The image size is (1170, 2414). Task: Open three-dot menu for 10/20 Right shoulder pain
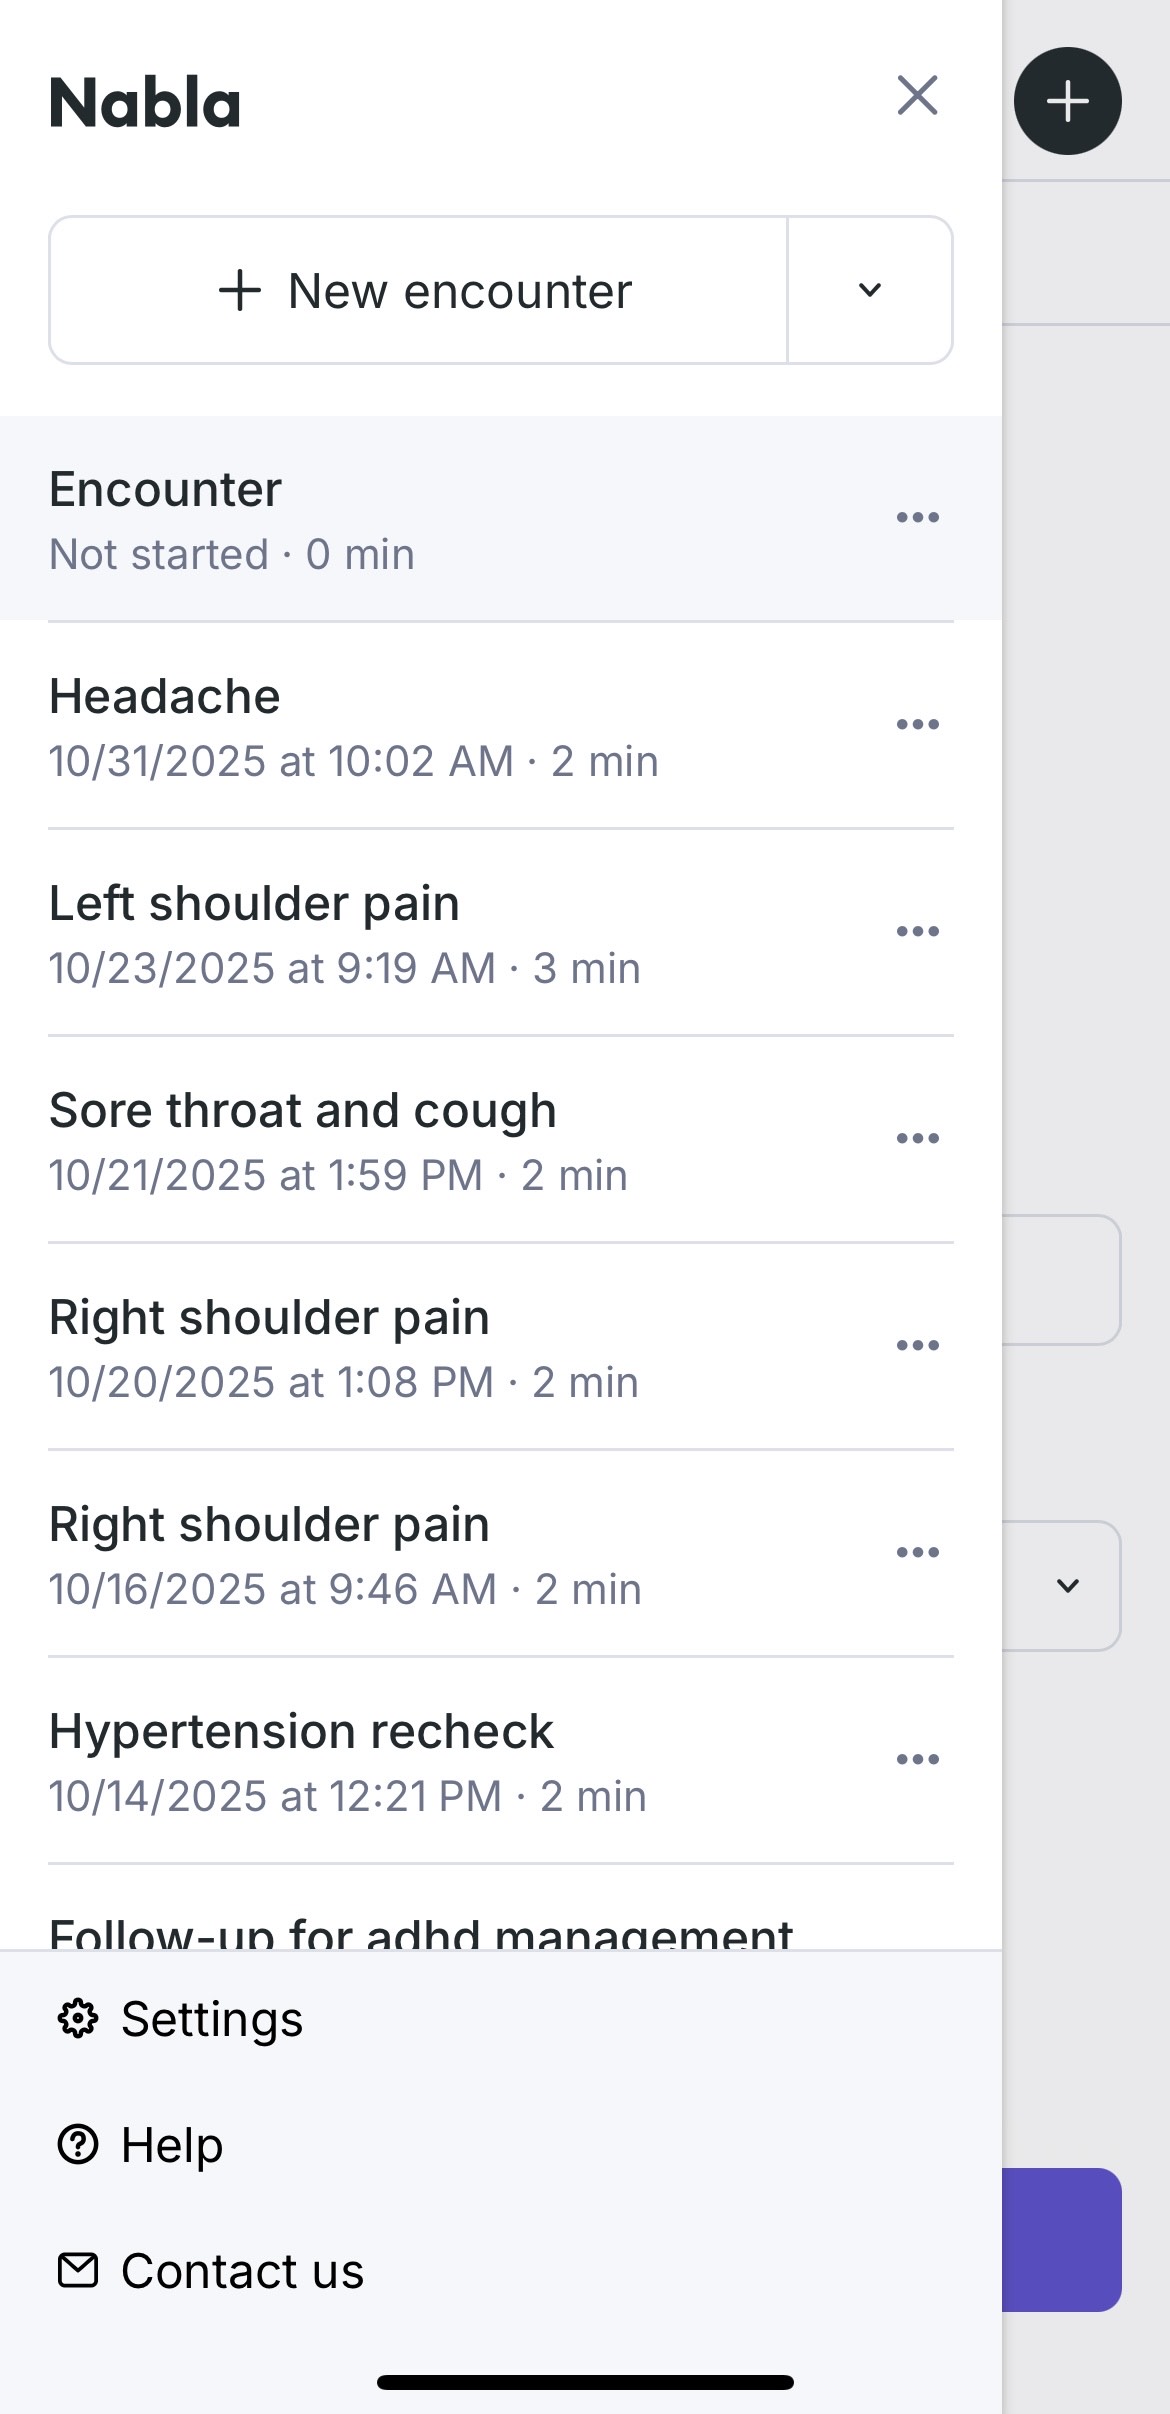pyautogui.click(x=917, y=1346)
